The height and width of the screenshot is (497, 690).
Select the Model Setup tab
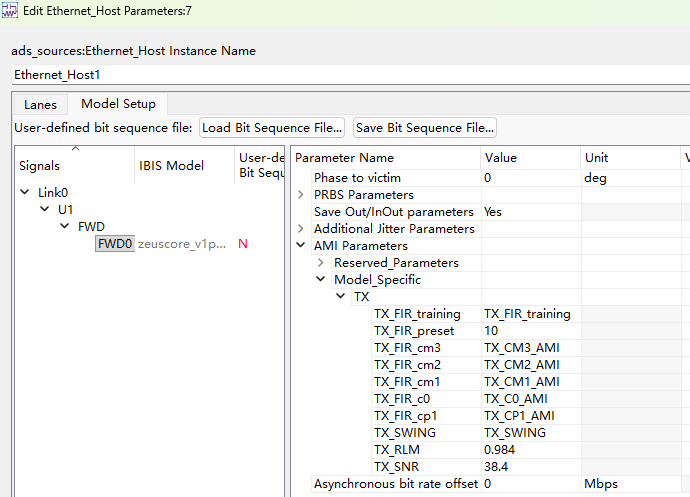pos(118,104)
